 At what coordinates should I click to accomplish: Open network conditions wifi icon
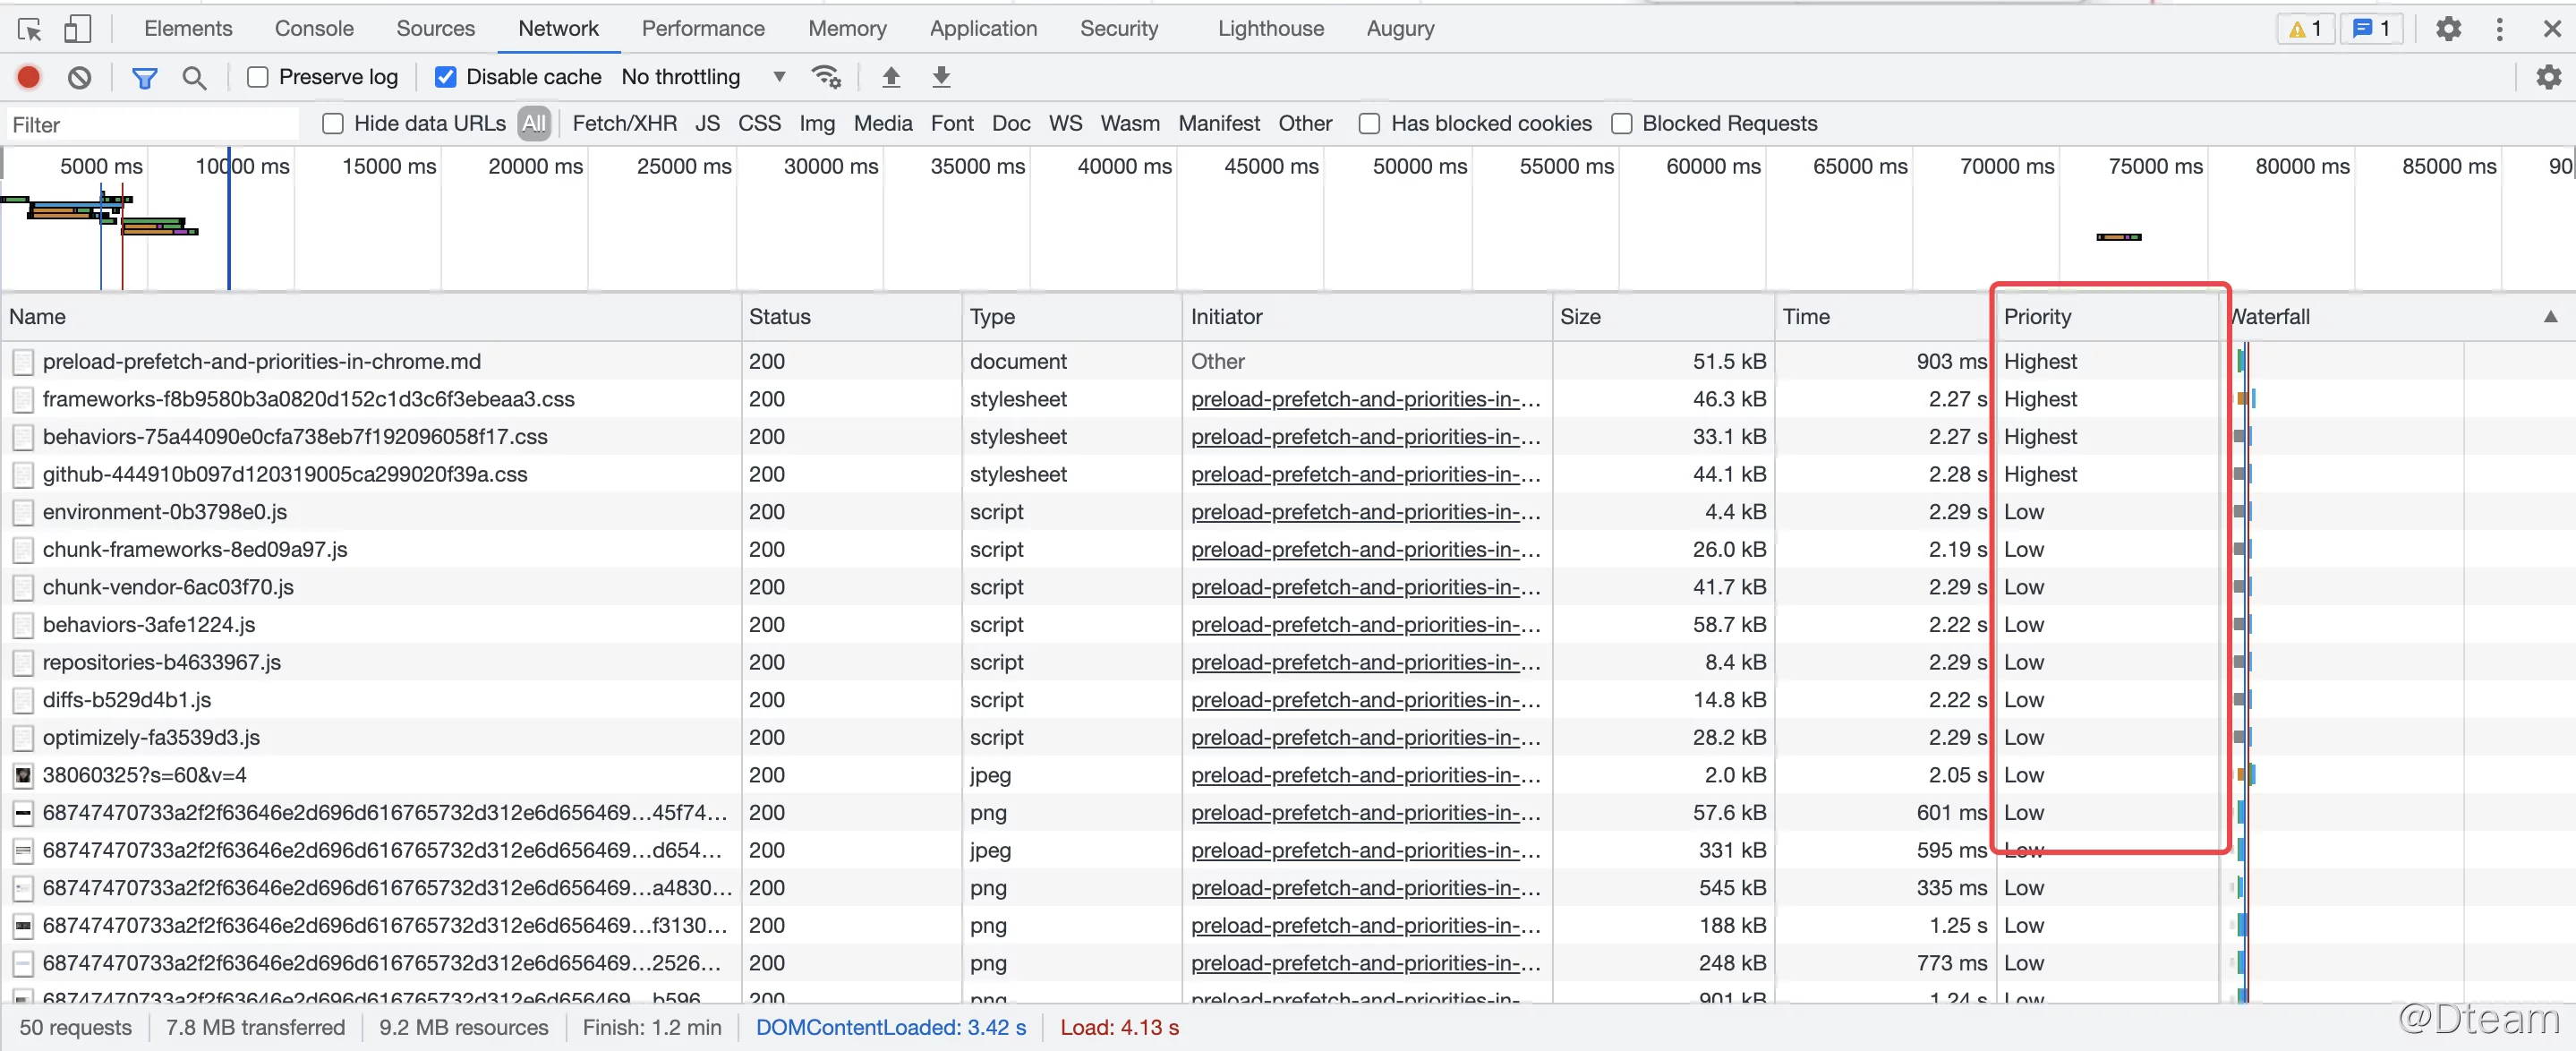click(x=826, y=77)
